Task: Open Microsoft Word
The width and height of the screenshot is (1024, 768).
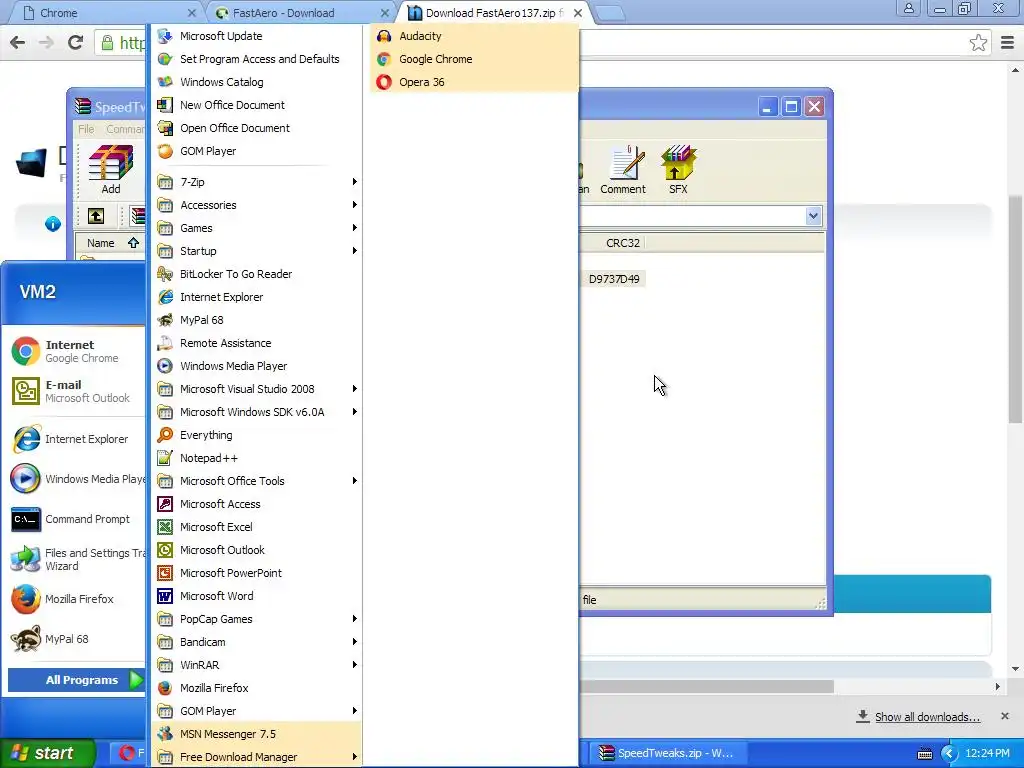Action: click(x=257, y=596)
